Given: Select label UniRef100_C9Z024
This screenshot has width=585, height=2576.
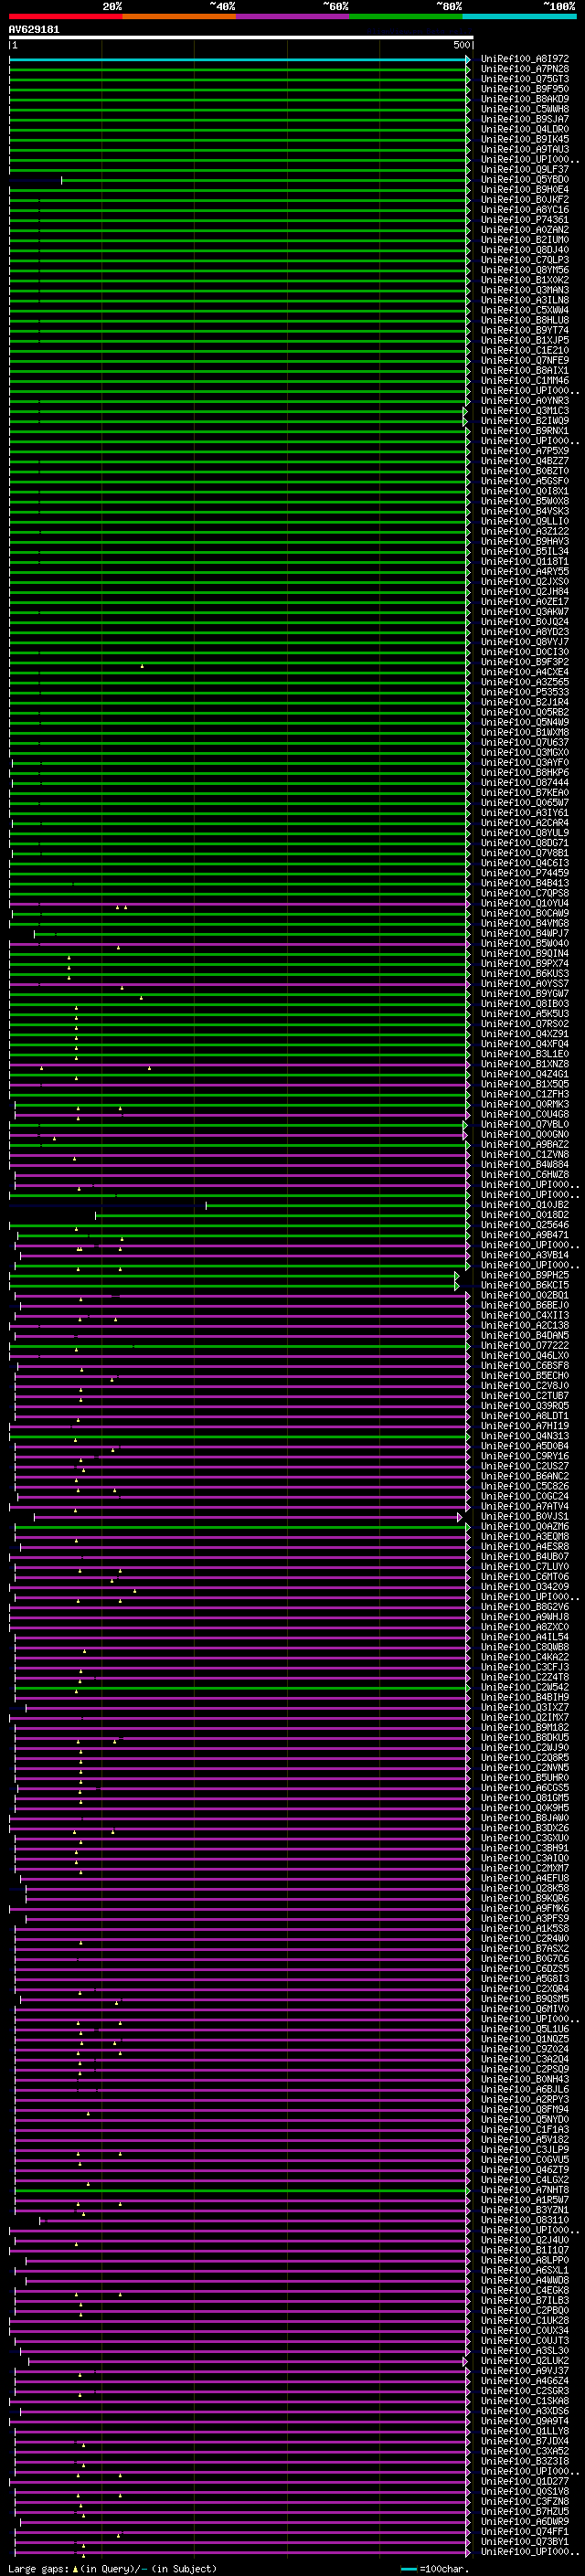Looking at the screenshot, I should pyautogui.click(x=525, y=2048).
